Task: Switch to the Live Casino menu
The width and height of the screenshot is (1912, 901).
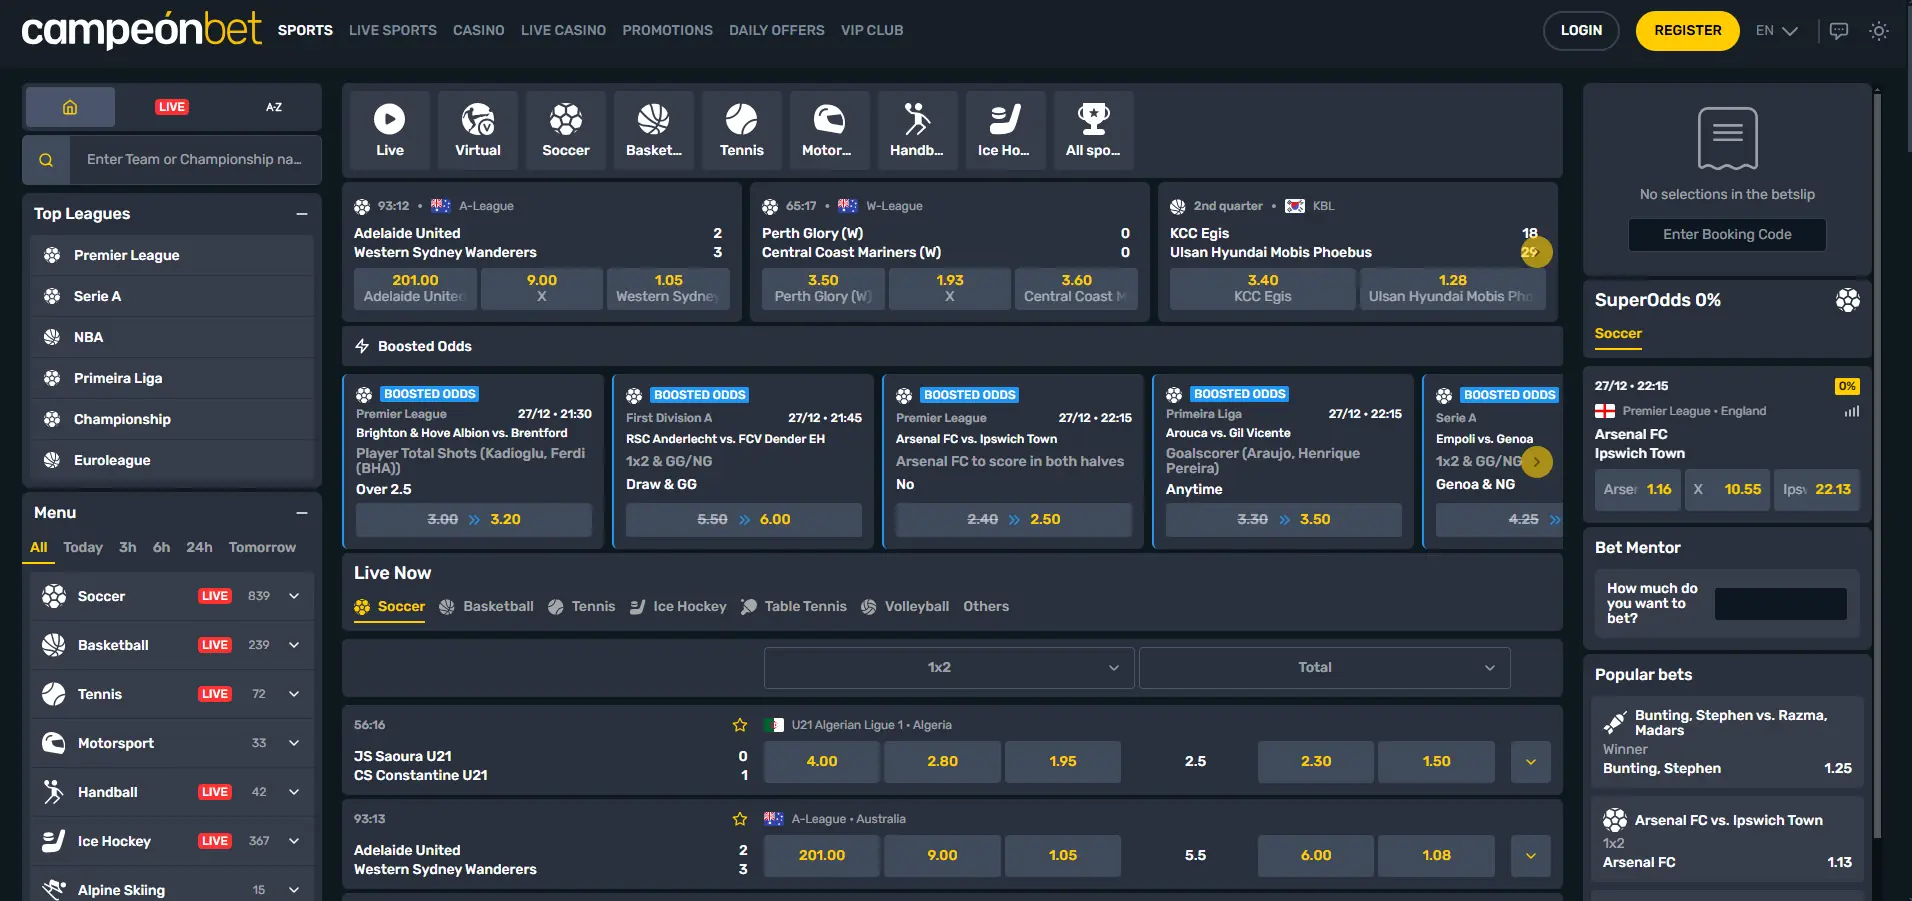Action: click(563, 31)
